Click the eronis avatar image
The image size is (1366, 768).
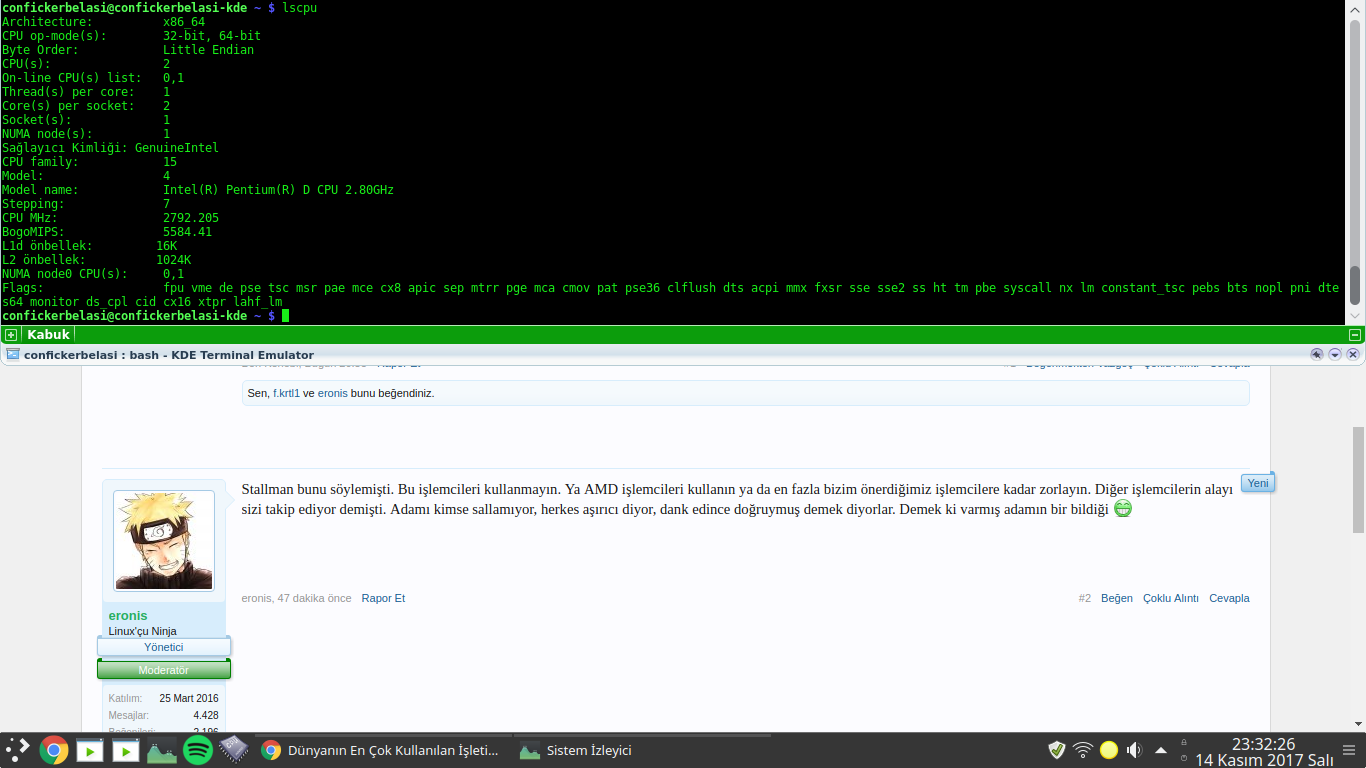click(x=164, y=540)
